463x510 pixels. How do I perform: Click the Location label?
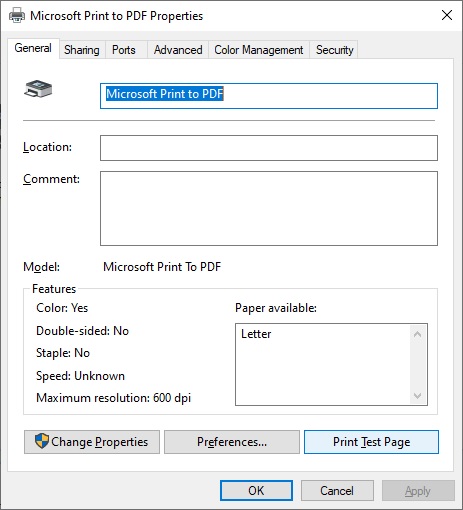point(47,147)
